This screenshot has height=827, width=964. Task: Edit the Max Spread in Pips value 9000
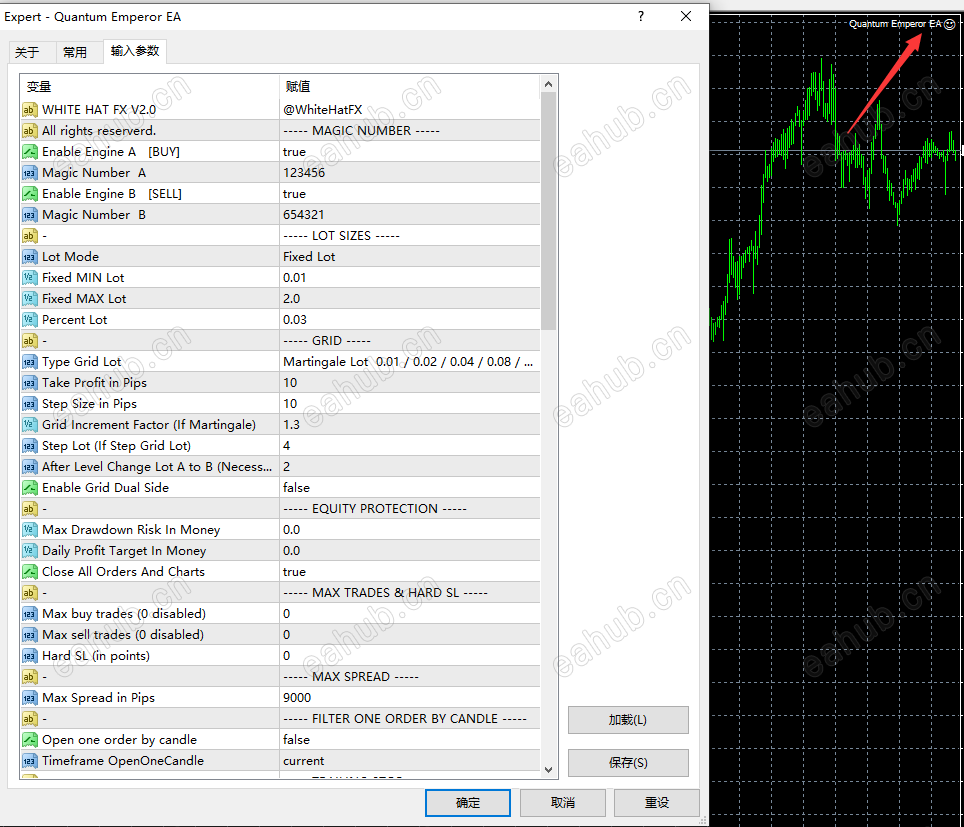pyautogui.click(x=410, y=698)
